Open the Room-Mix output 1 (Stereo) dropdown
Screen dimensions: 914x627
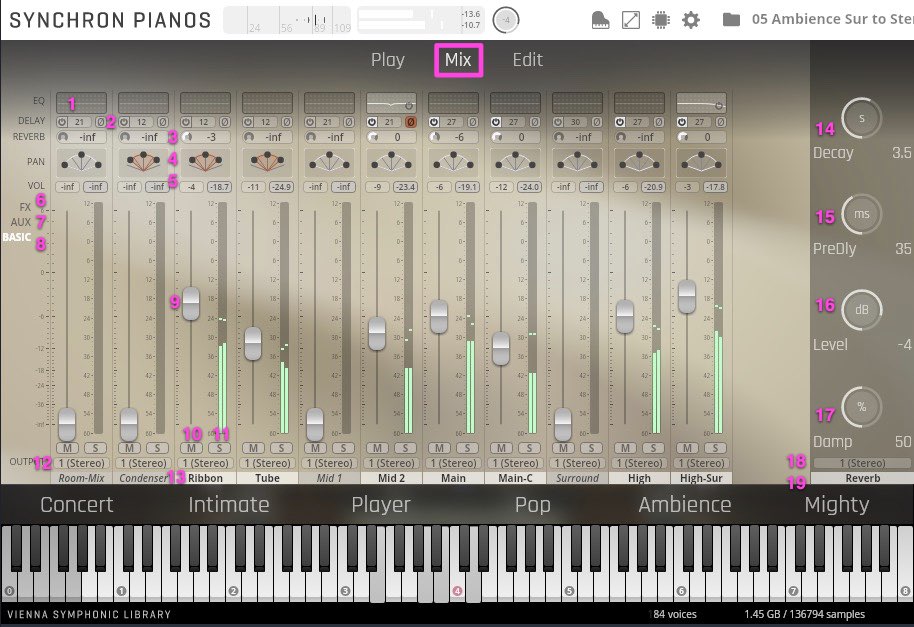point(81,463)
